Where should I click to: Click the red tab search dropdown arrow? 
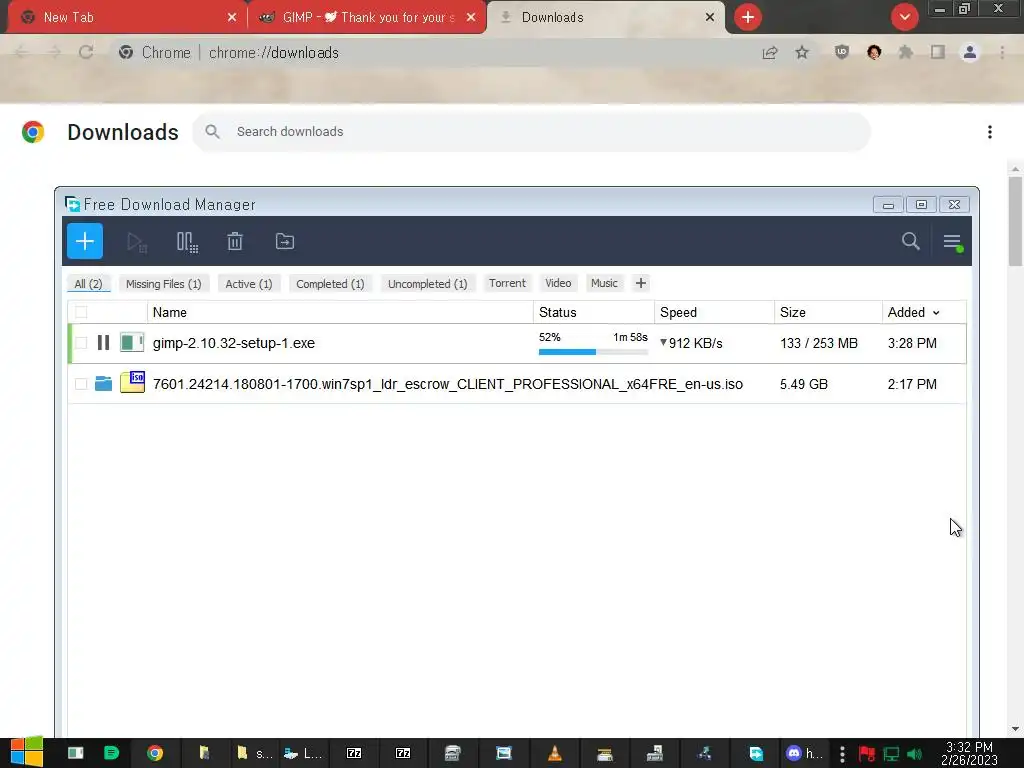[904, 17]
